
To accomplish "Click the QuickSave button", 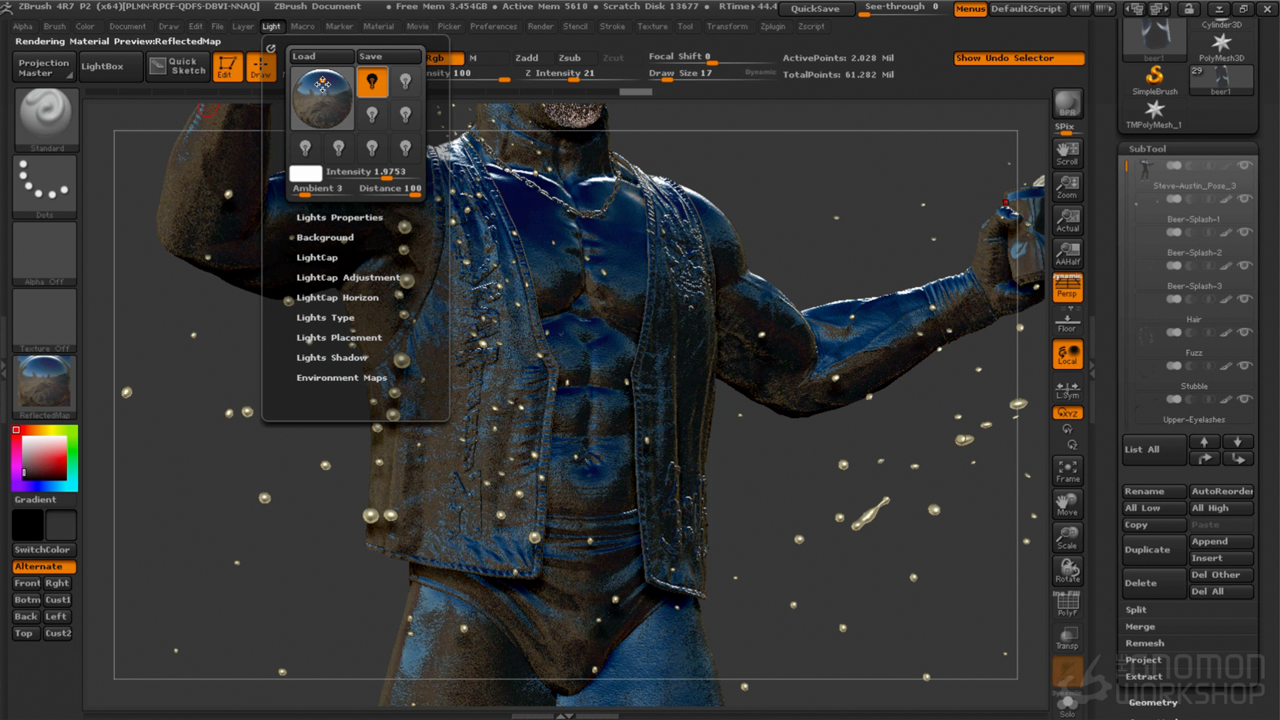I will coord(815,9).
